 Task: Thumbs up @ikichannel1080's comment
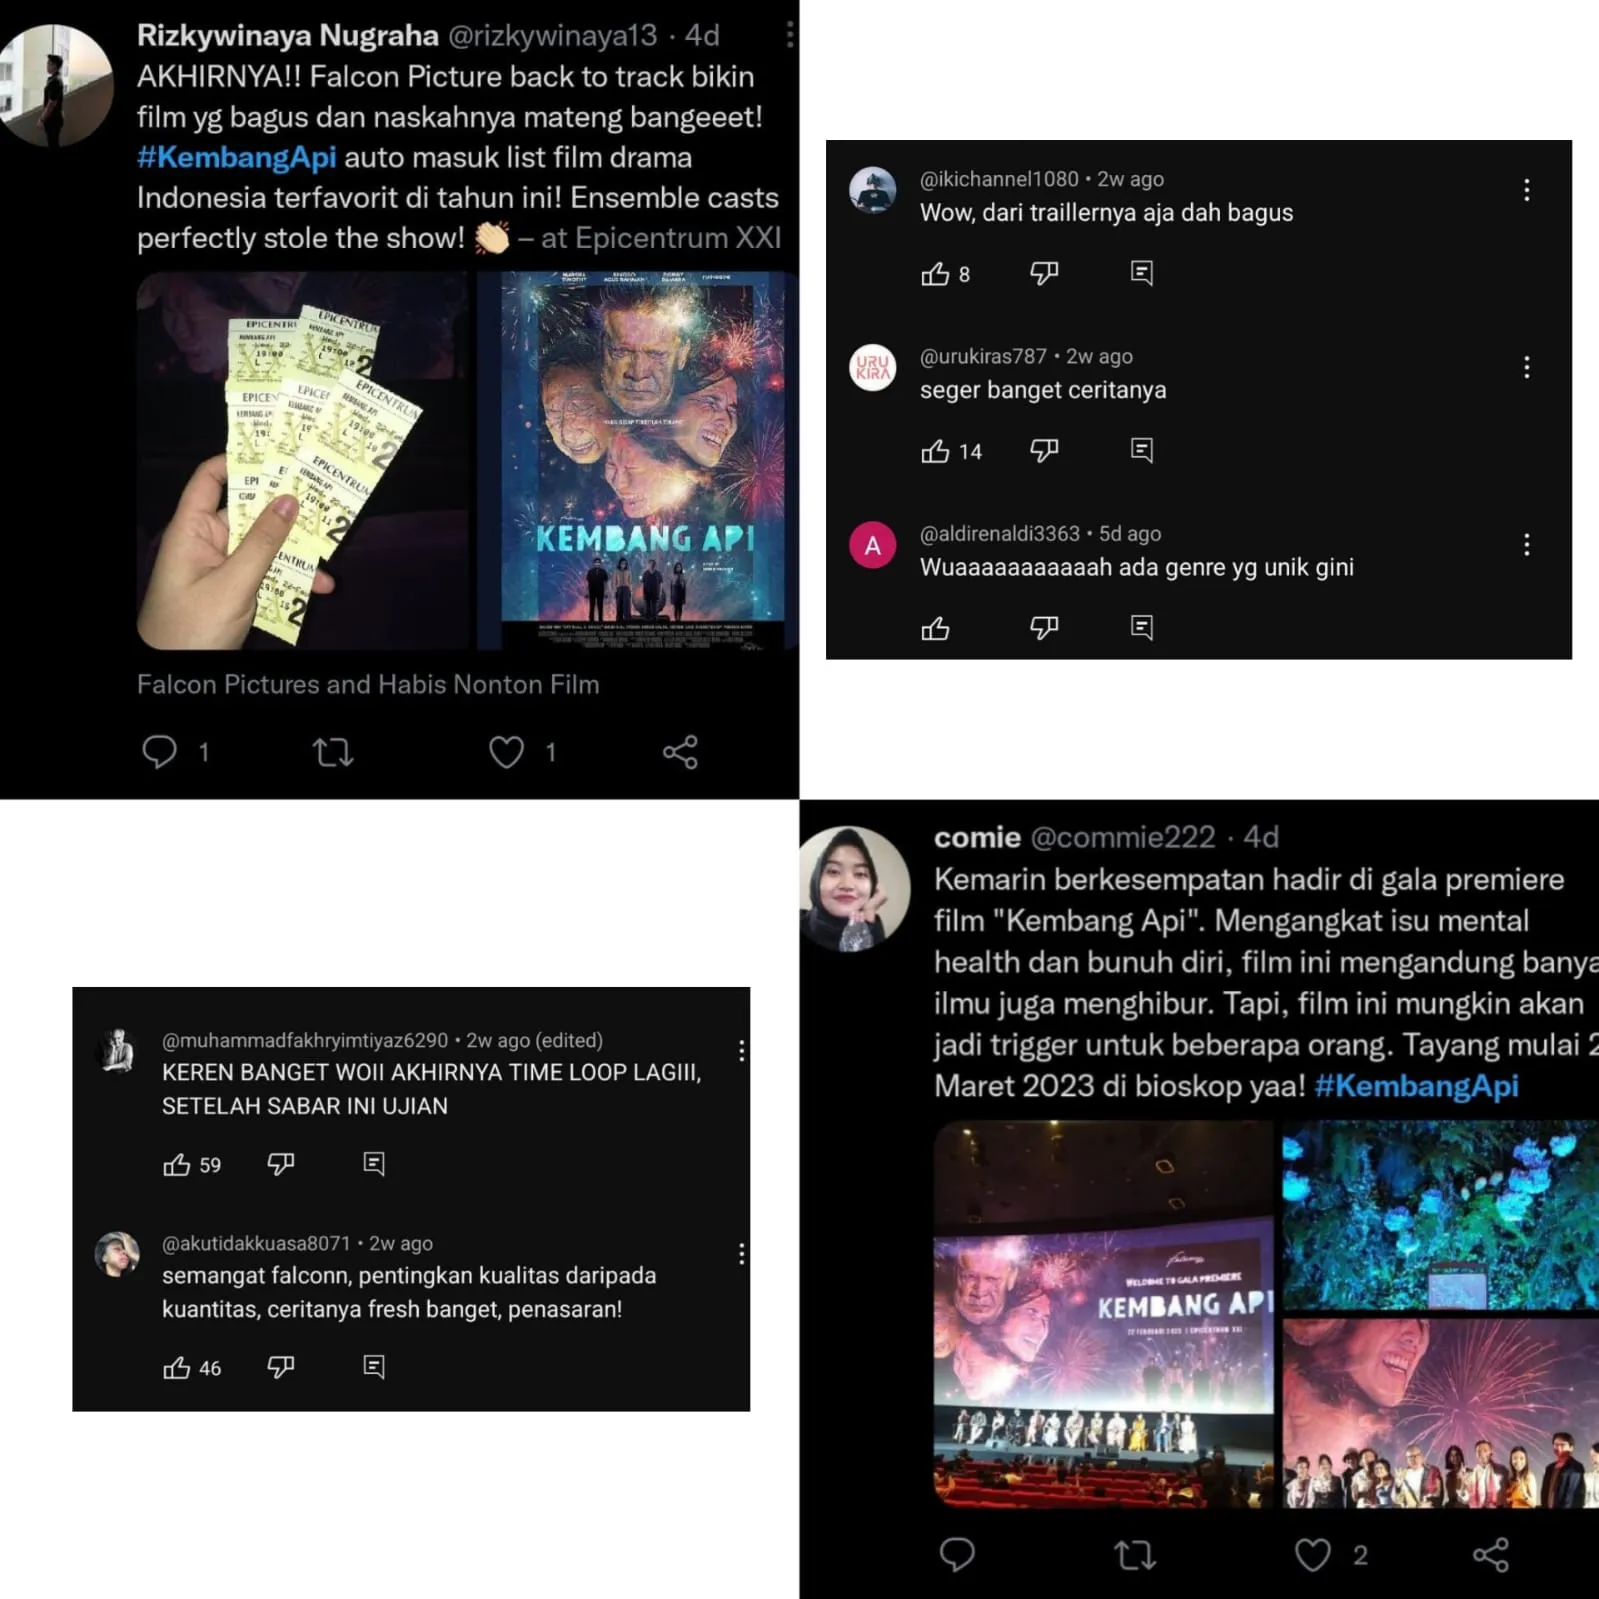coord(935,274)
